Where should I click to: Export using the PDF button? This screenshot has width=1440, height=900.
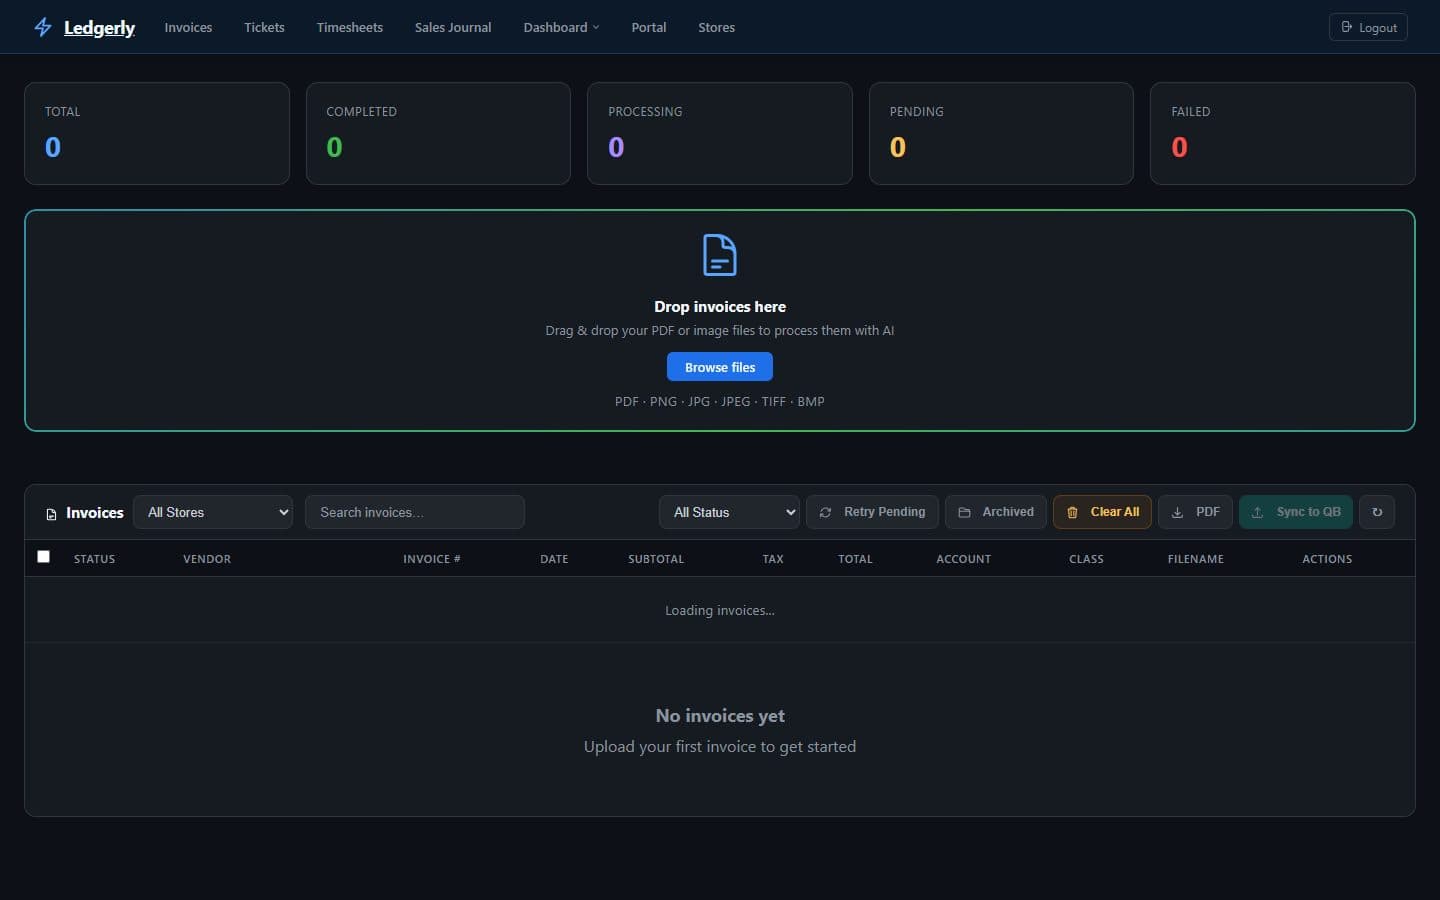point(1195,512)
